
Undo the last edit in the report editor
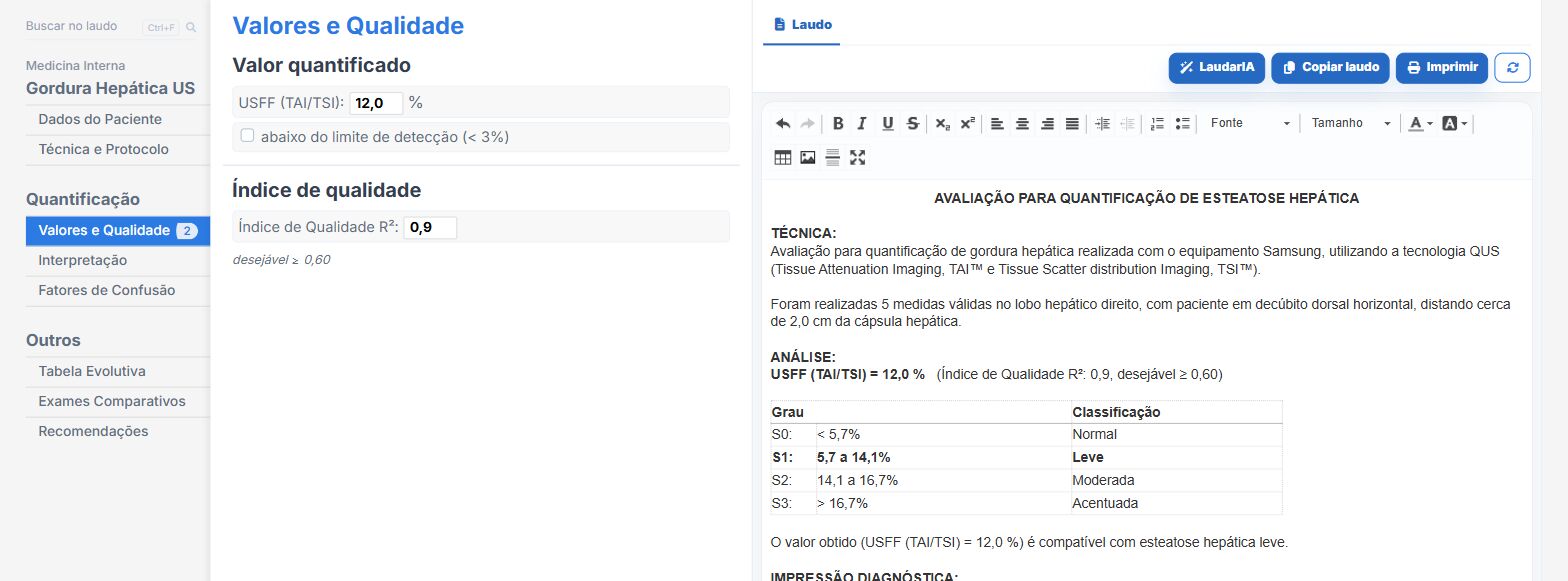(783, 124)
